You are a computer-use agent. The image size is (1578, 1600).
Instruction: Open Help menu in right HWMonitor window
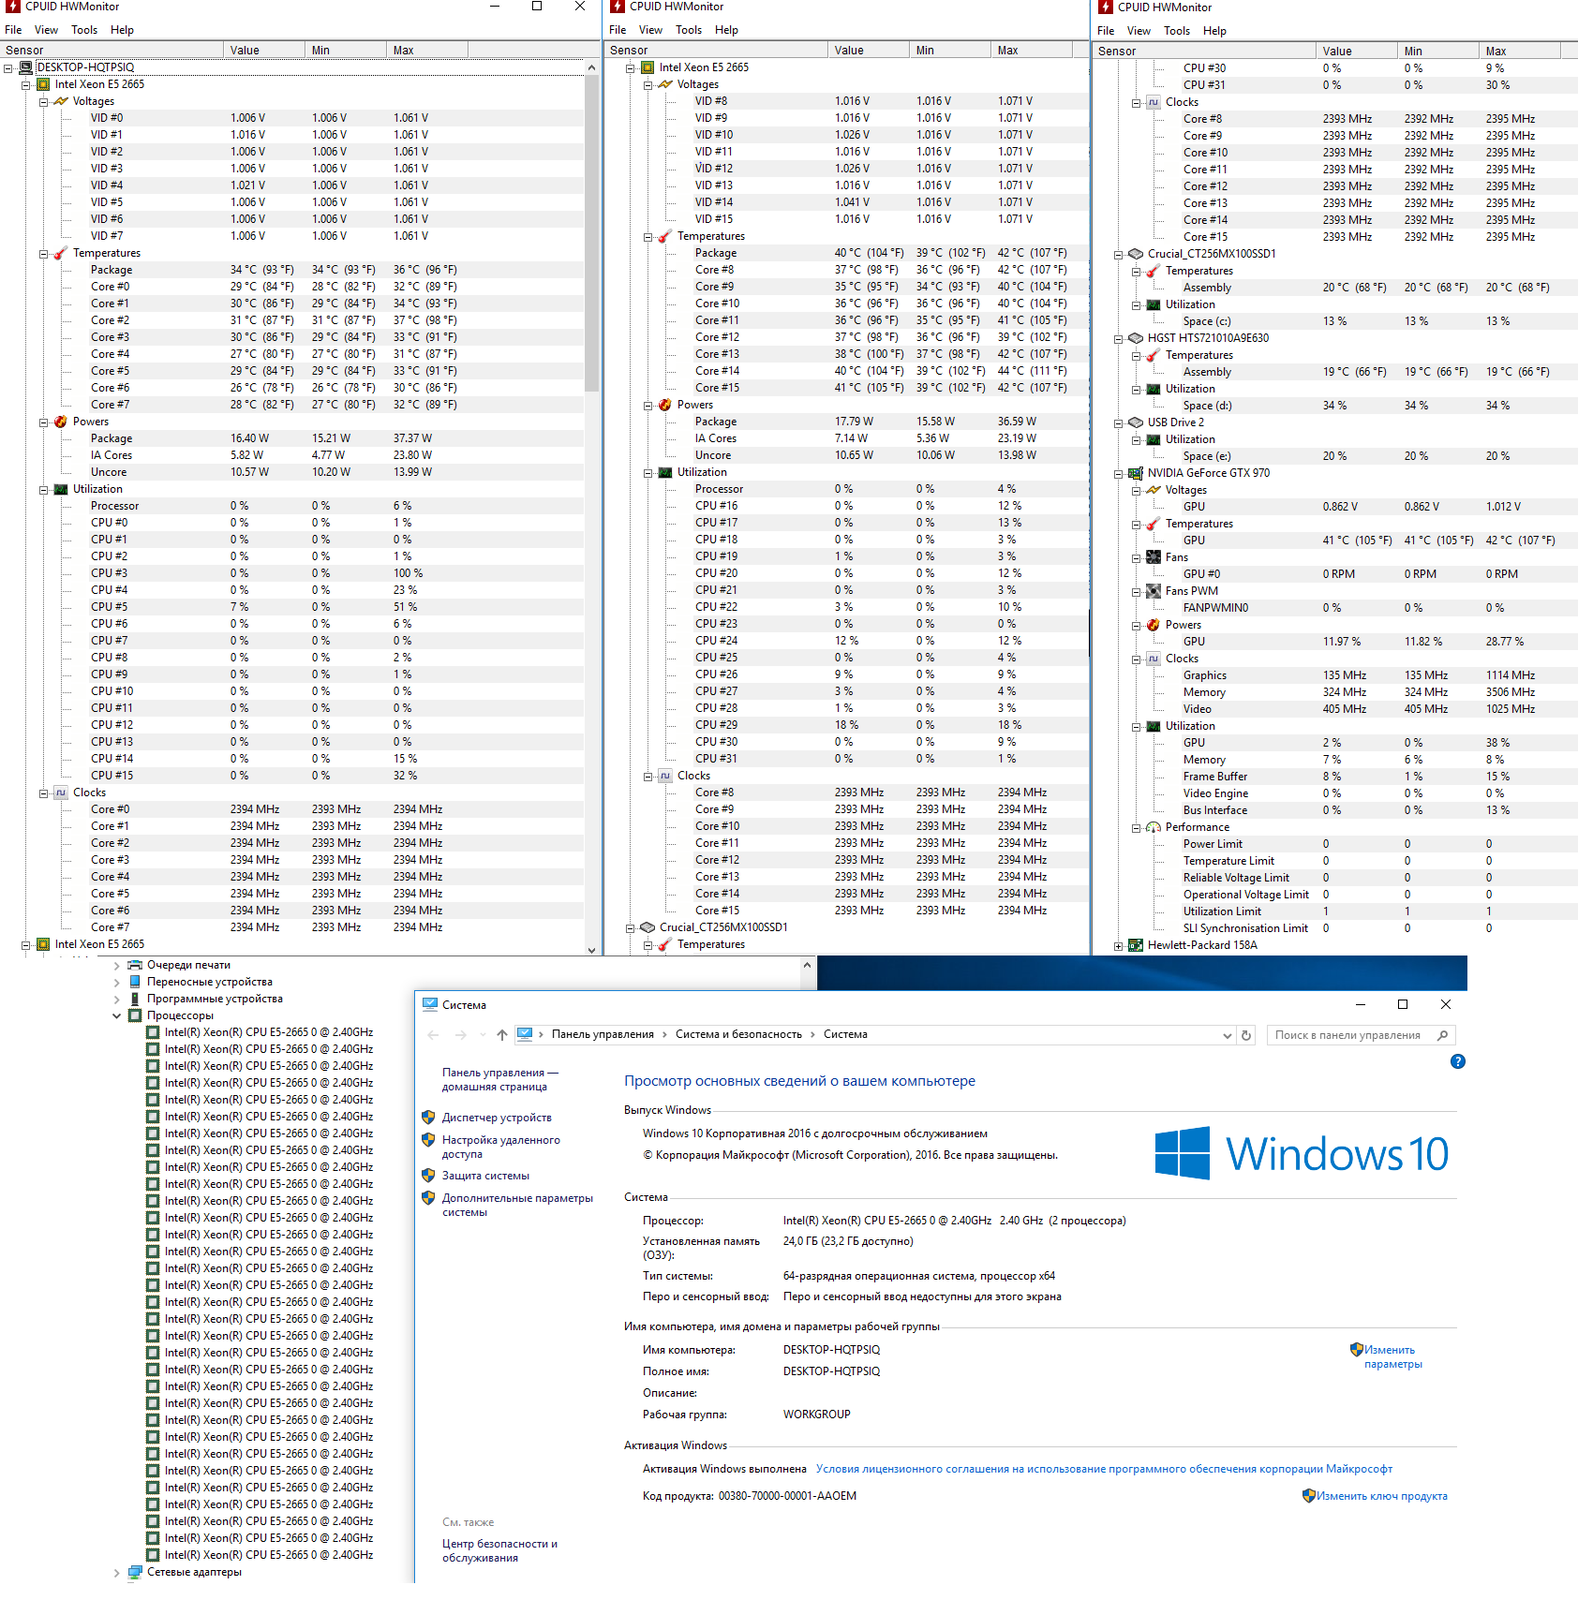[x=1214, y=31]
